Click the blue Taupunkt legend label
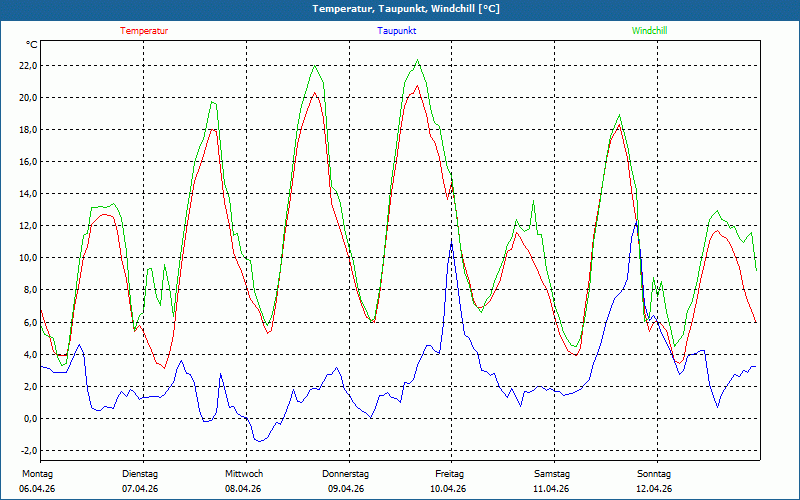The width and height of the screenshot is (800, 500). tap(397, 31)
